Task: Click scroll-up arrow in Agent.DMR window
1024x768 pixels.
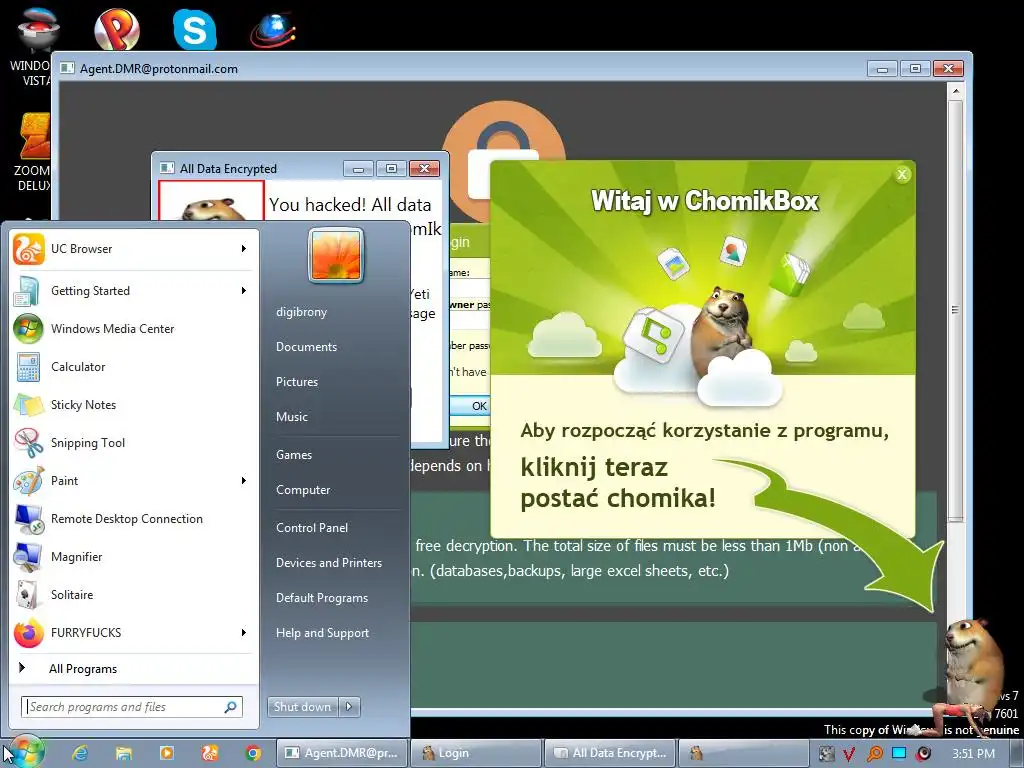Action: (955, 91)
